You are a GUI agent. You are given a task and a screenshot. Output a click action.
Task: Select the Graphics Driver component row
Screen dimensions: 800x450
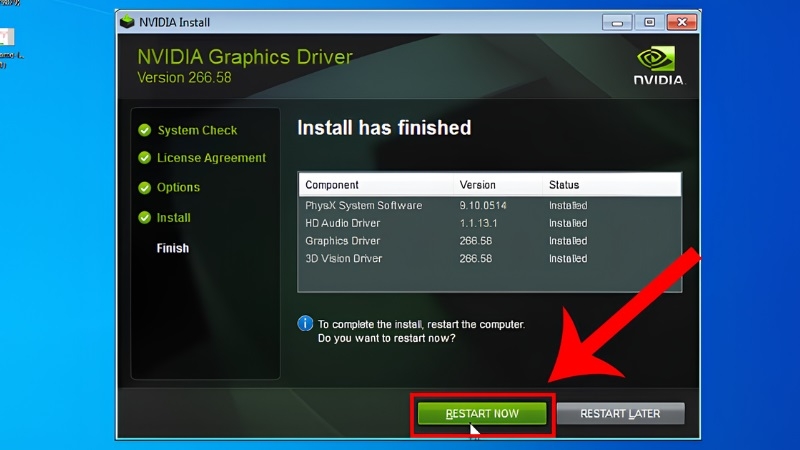489,241
